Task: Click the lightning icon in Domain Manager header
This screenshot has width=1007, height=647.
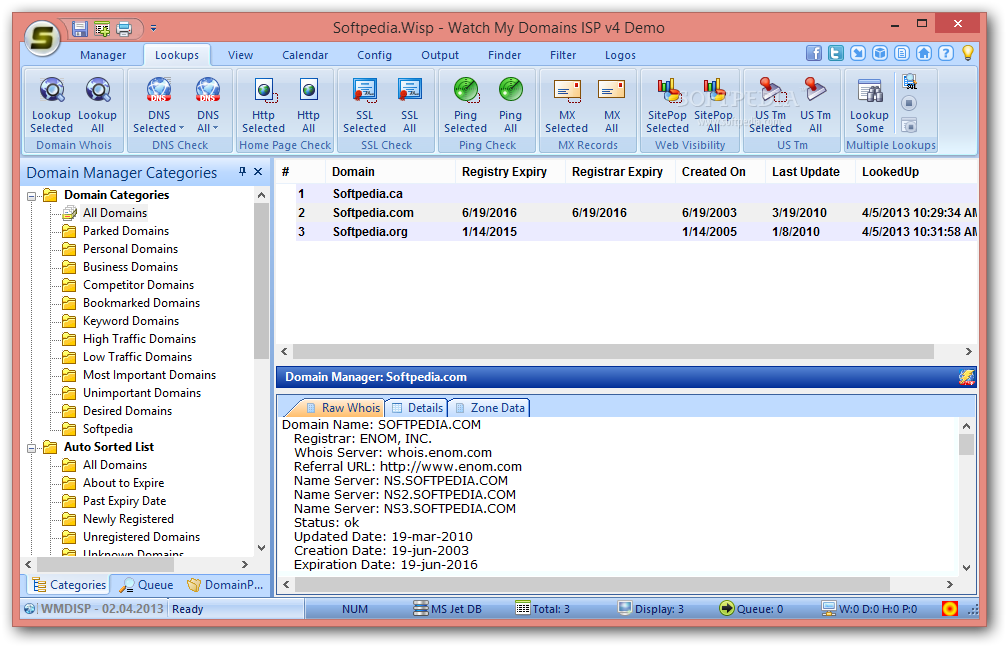Action: point(967,377)
